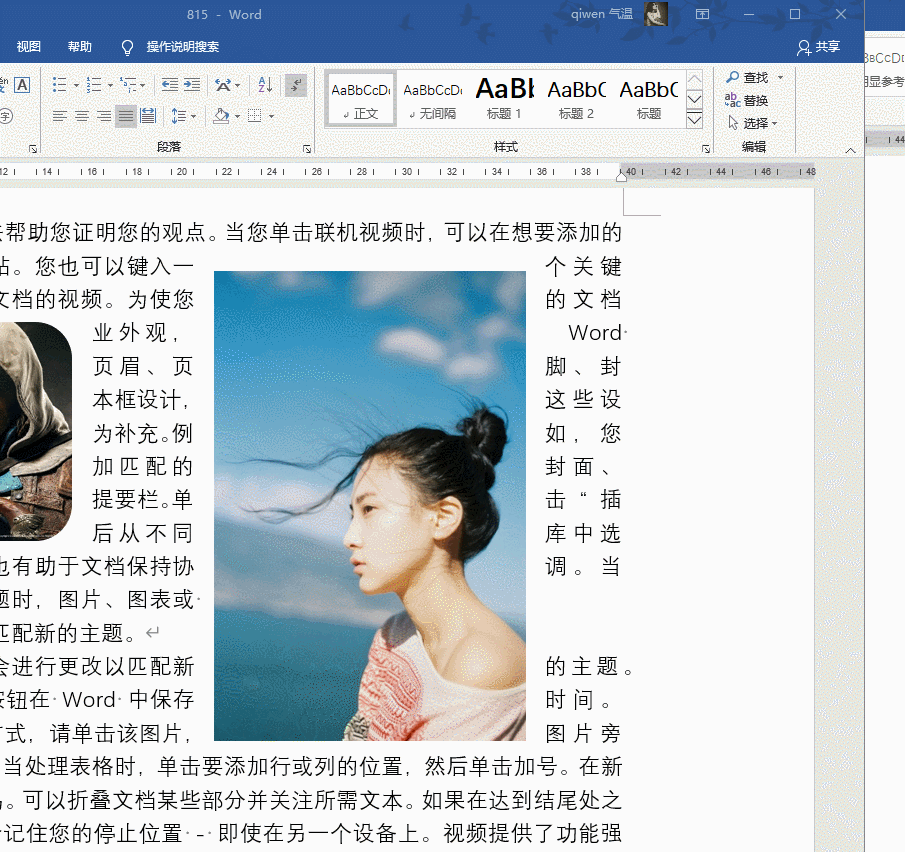The image size is (905, 852).
Task: Expand the borders dropdown arrow
Action: (x=271, y=116)
